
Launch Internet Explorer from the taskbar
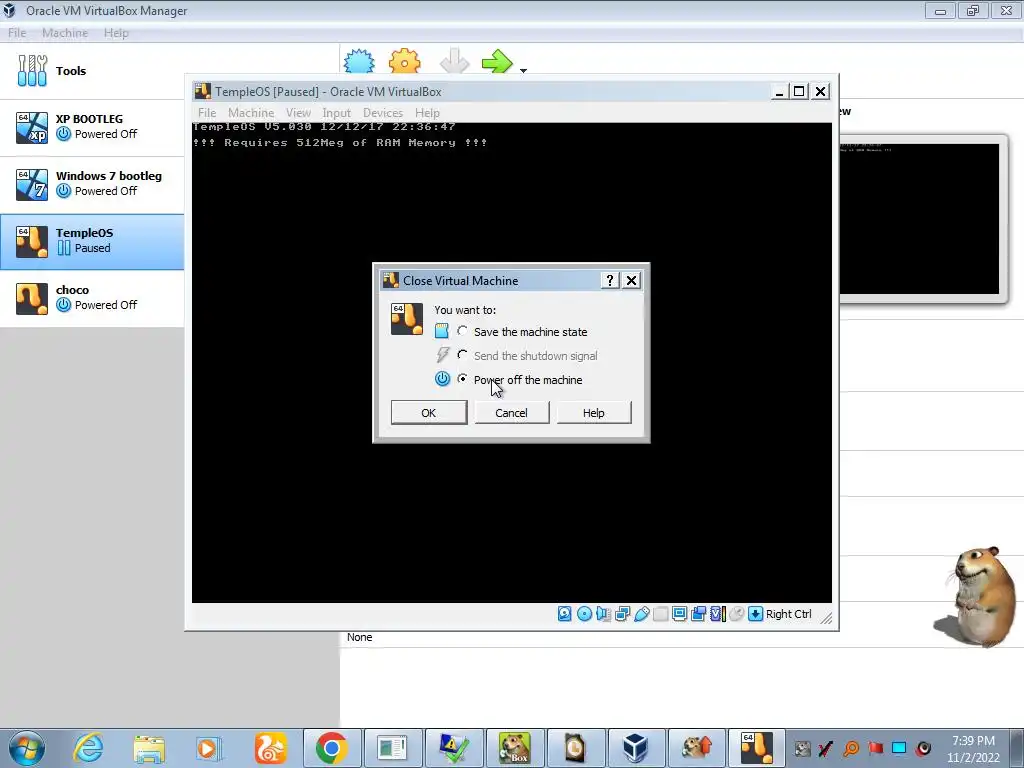[x=88, y=748]
